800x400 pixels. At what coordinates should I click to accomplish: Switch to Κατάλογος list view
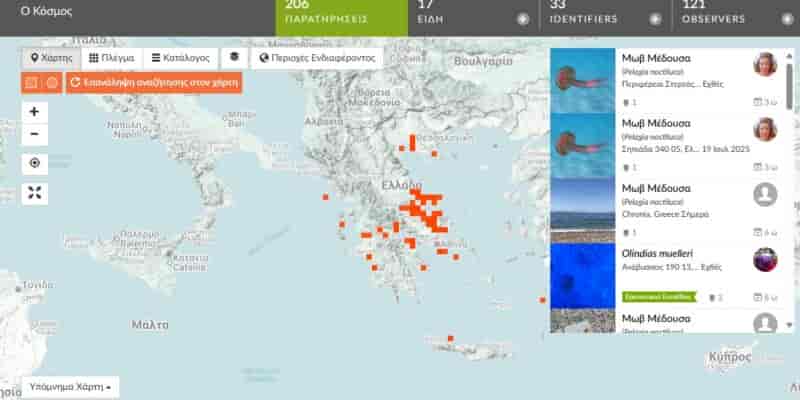click(180, 58)
